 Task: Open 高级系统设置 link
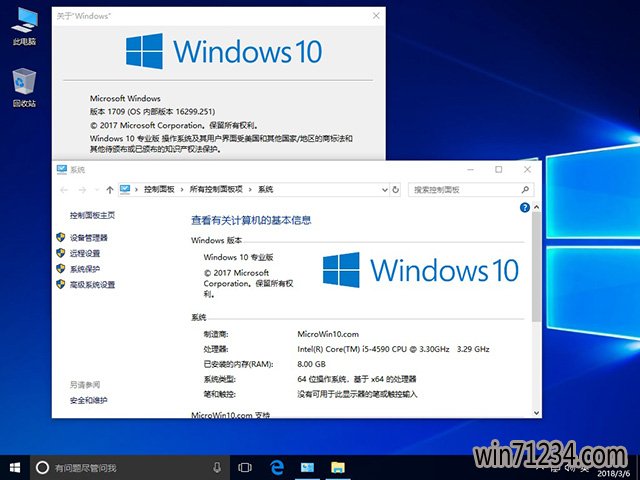coord(92,284)
